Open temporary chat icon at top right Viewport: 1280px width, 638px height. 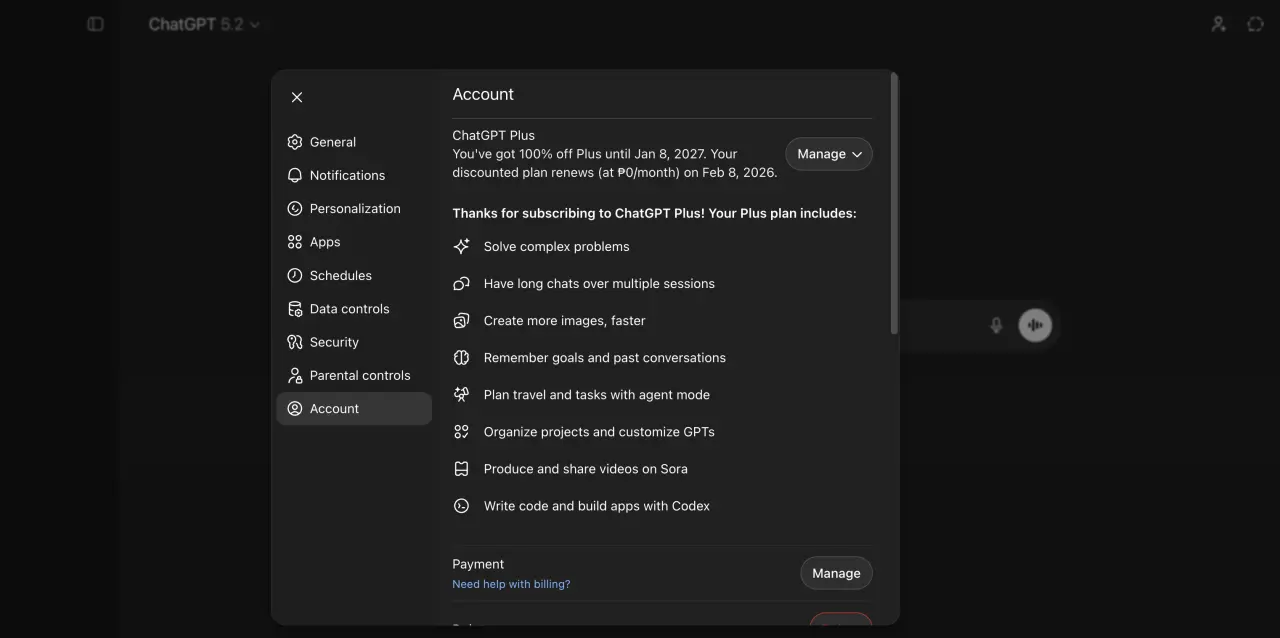[x=1256, y=24]
